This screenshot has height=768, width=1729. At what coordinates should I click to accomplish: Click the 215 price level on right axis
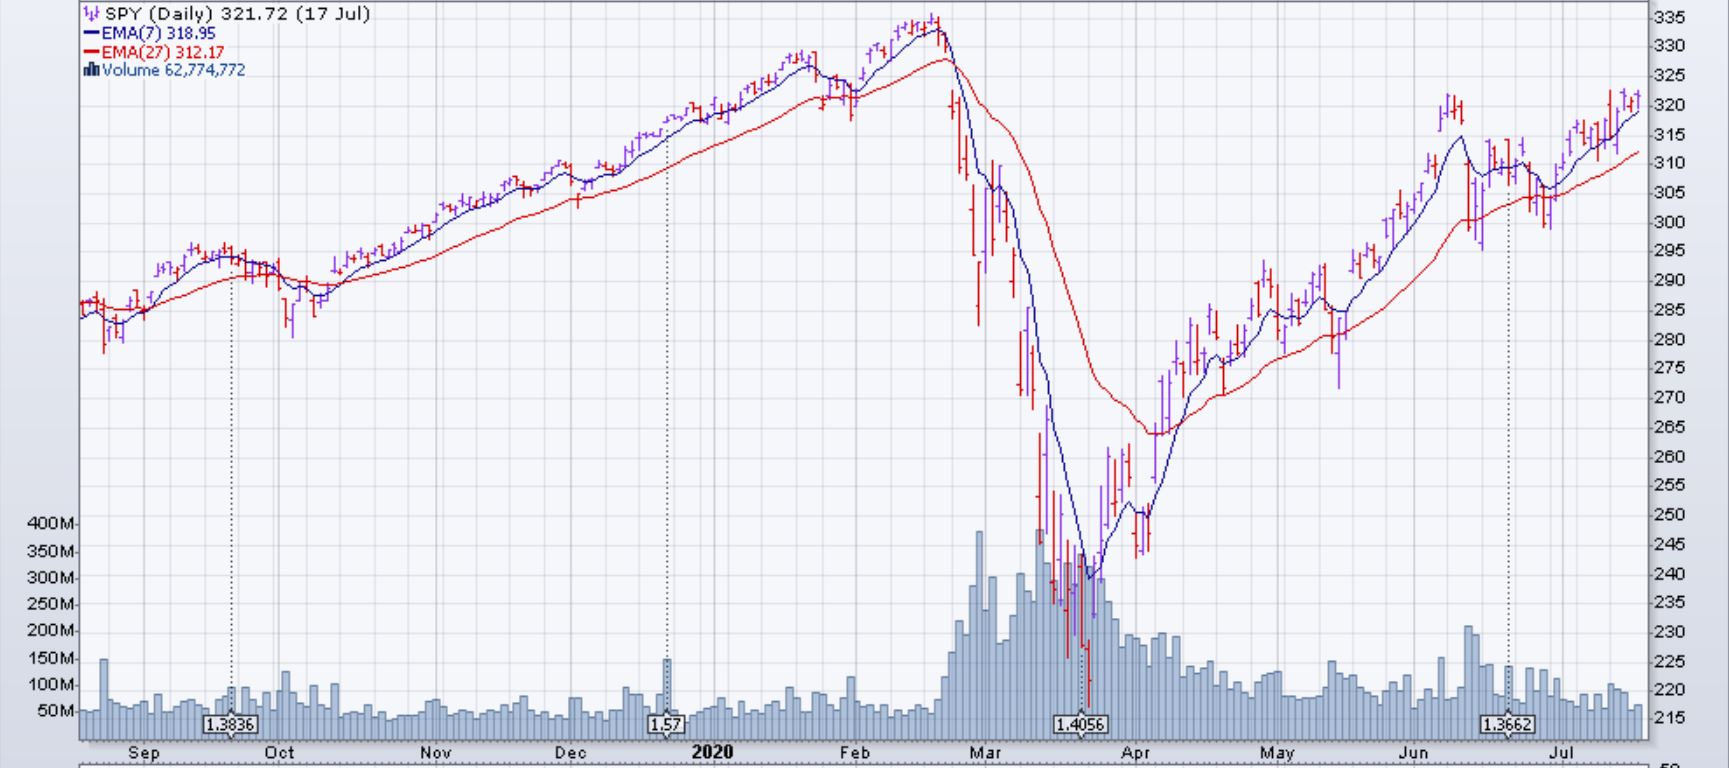pos(1670,718)
